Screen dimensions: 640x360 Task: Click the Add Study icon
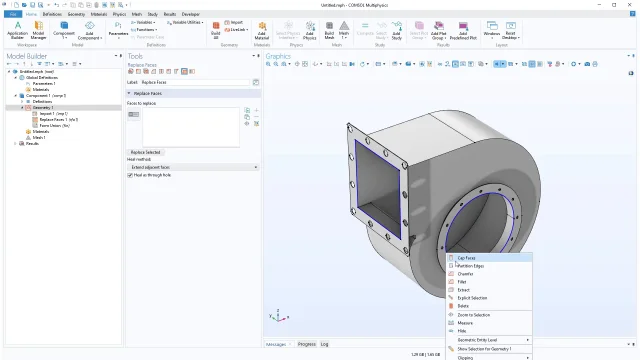pyautogui.click(x=396, y=31)
